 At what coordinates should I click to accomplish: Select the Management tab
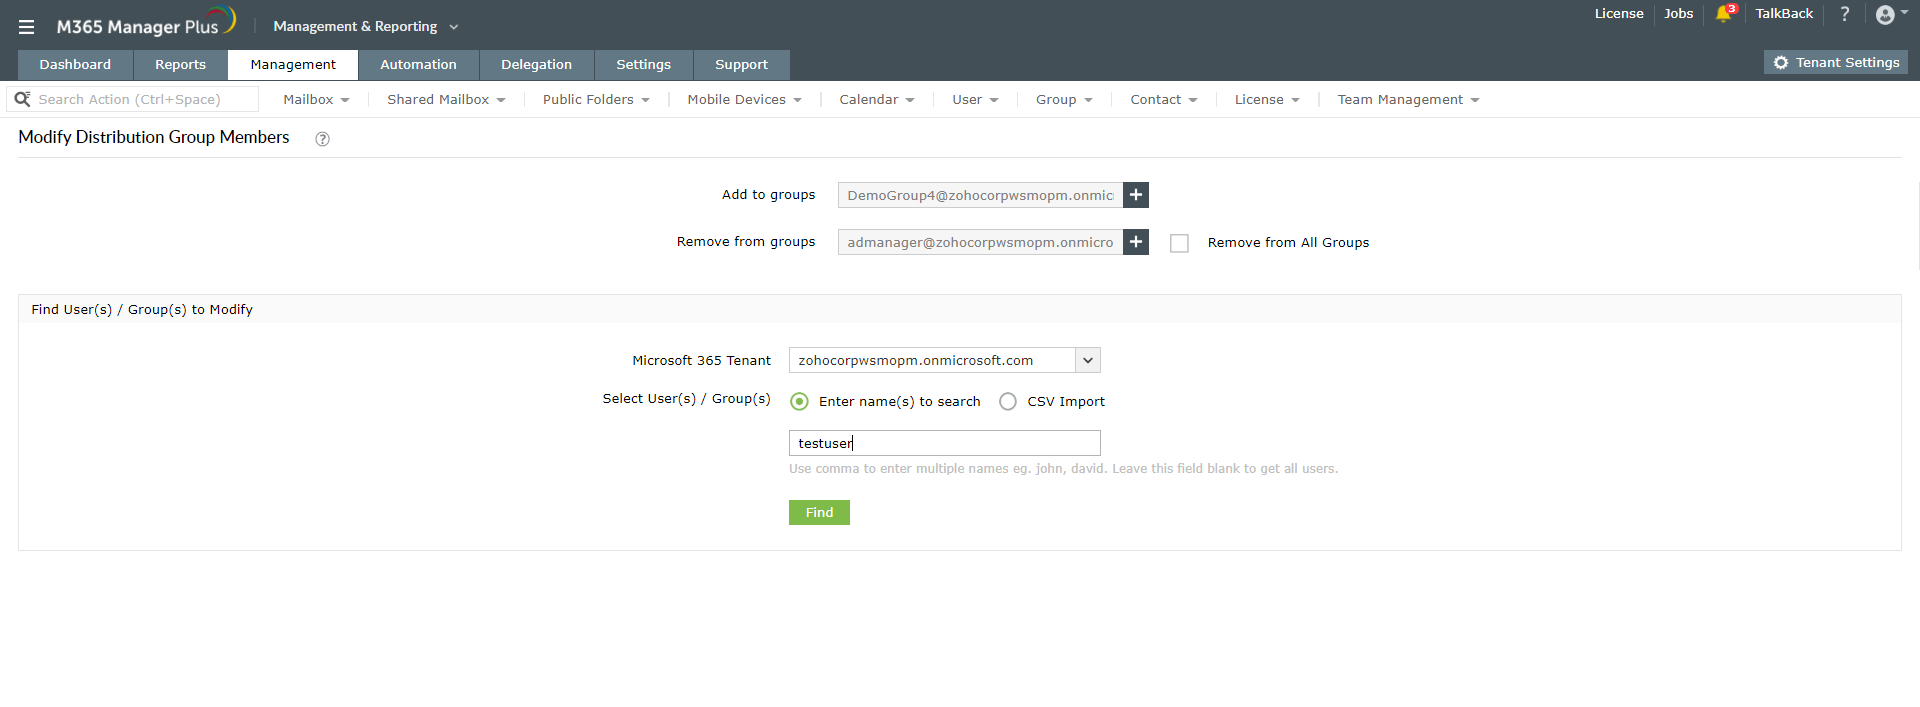point(293,65)
